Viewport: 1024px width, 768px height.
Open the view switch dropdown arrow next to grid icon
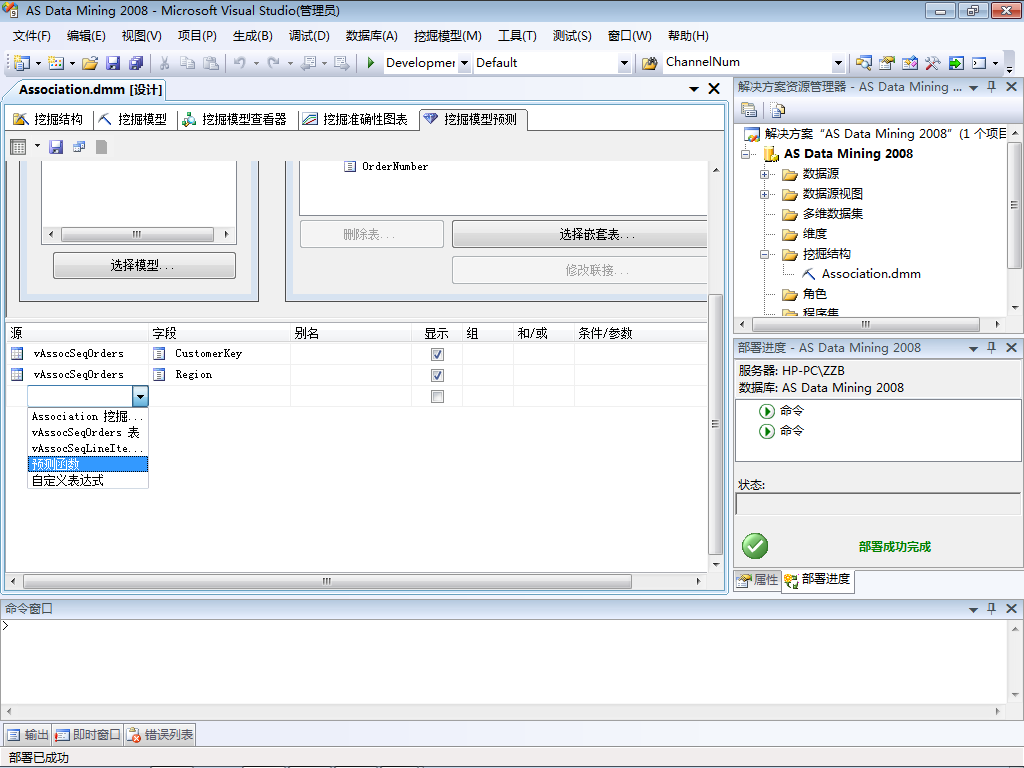(x=37, y=146)
